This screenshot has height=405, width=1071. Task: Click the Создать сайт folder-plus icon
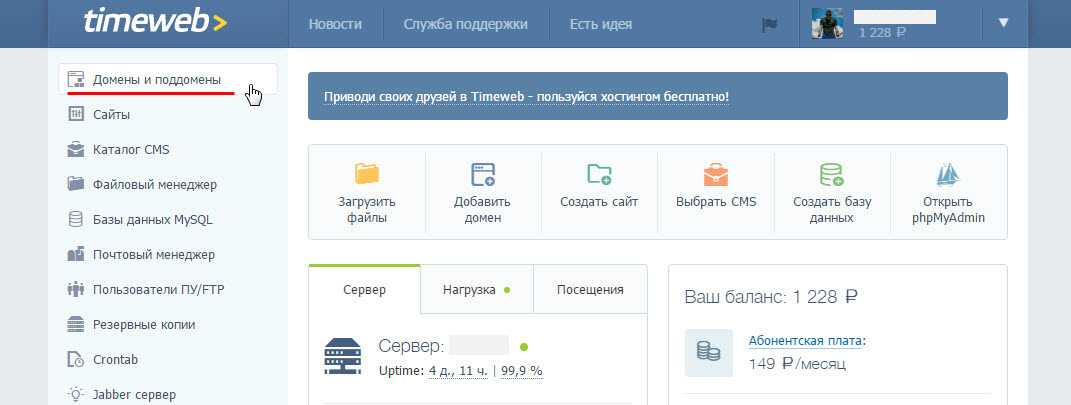(x=599, y=173)
